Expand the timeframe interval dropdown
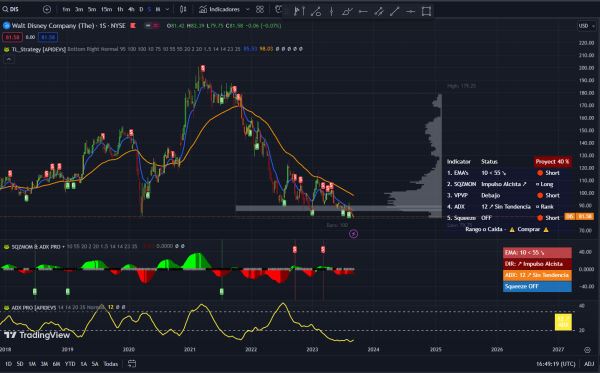Screen dimensions: 600x373 click(167, 9)
